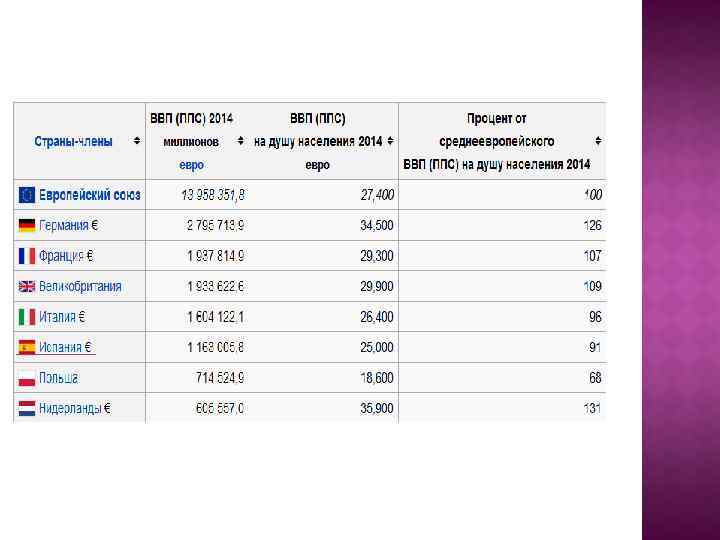720x540 pixels.
Task: Follow the Великобритания link
Action: coord(80,287)
